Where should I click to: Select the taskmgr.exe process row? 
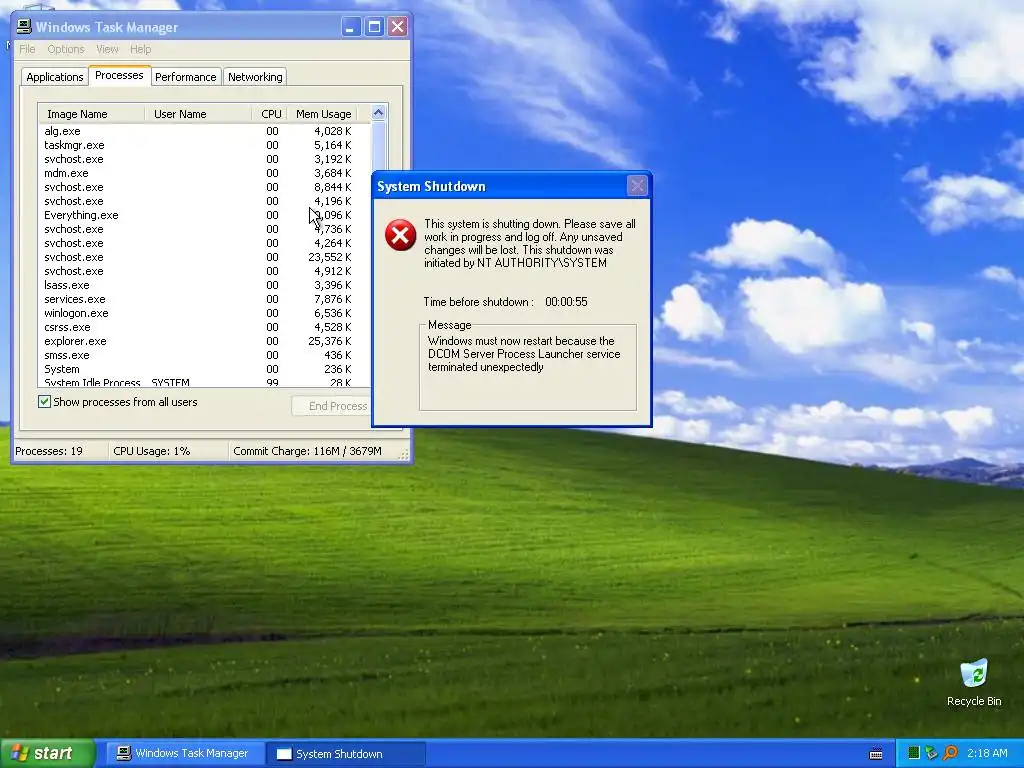pyautogui.click(x=204, y=145)
